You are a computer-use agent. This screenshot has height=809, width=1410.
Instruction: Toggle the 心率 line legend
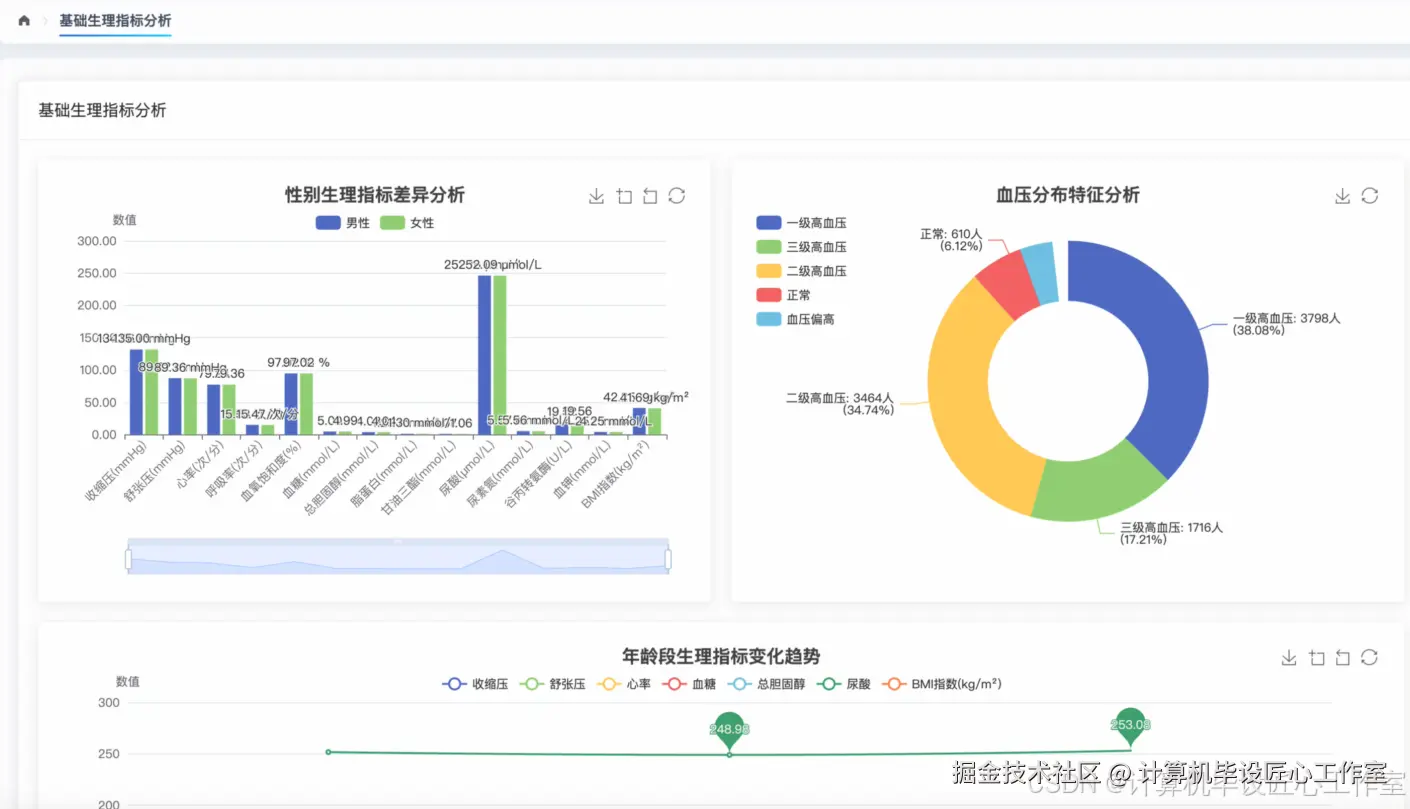[624, 684]
